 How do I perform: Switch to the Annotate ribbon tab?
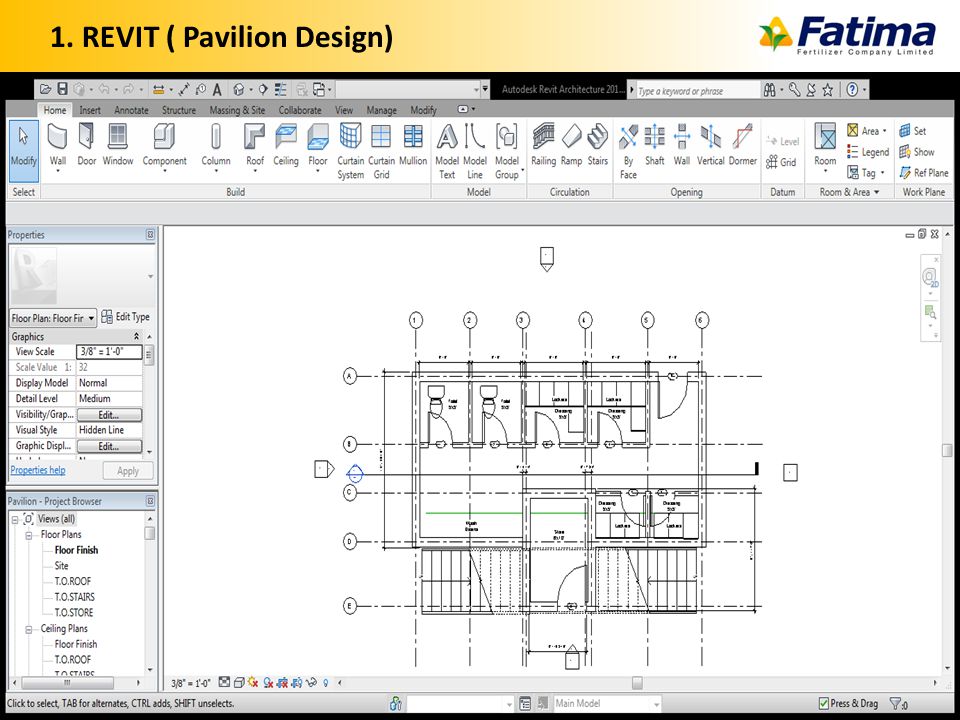(131, 110)
